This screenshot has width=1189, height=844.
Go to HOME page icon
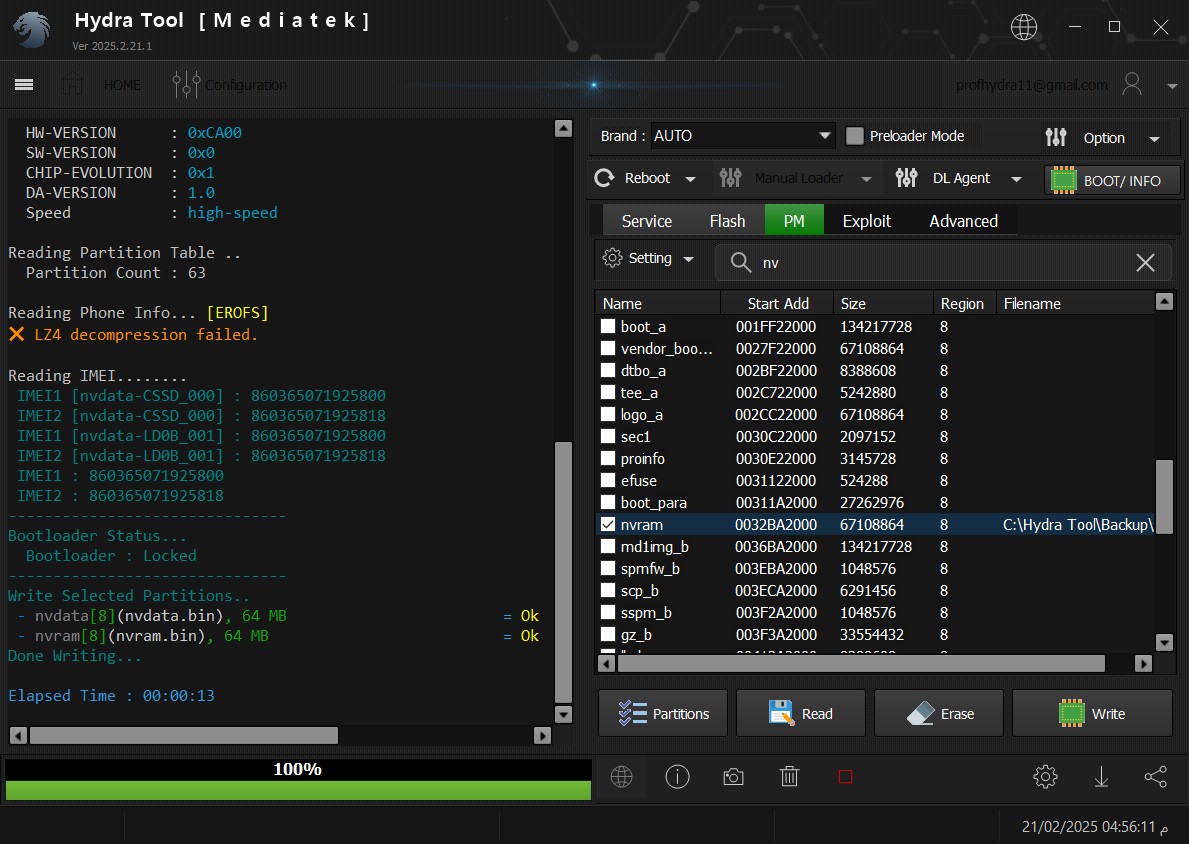(x=73, y=84)
